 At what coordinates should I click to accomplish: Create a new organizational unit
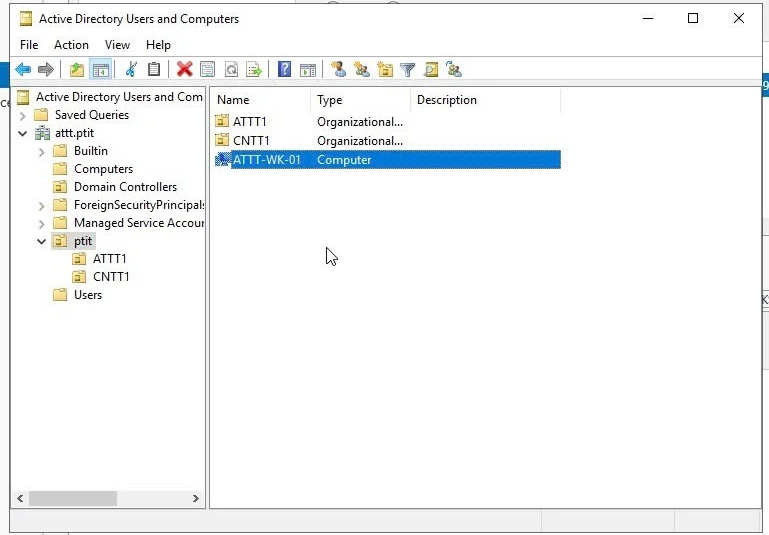click(385, 70)
